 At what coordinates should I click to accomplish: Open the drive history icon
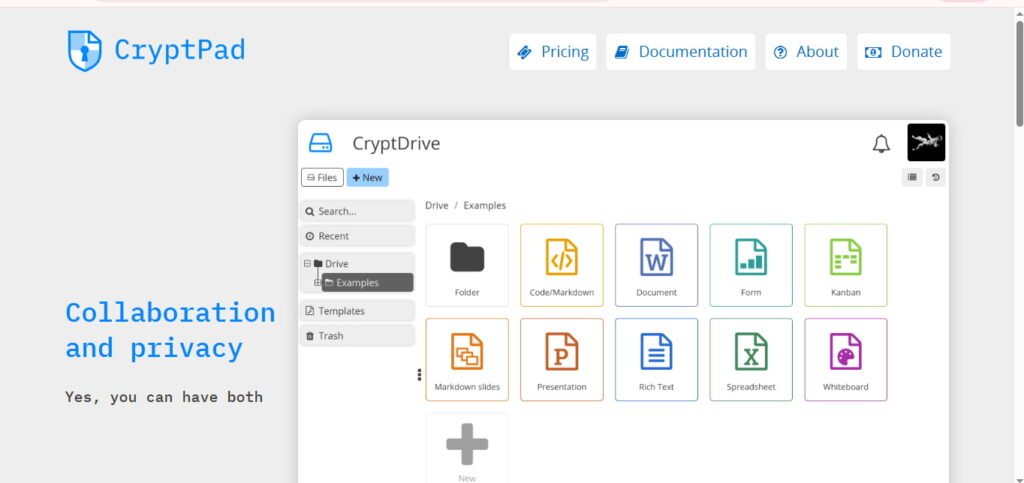coord(936,177)
